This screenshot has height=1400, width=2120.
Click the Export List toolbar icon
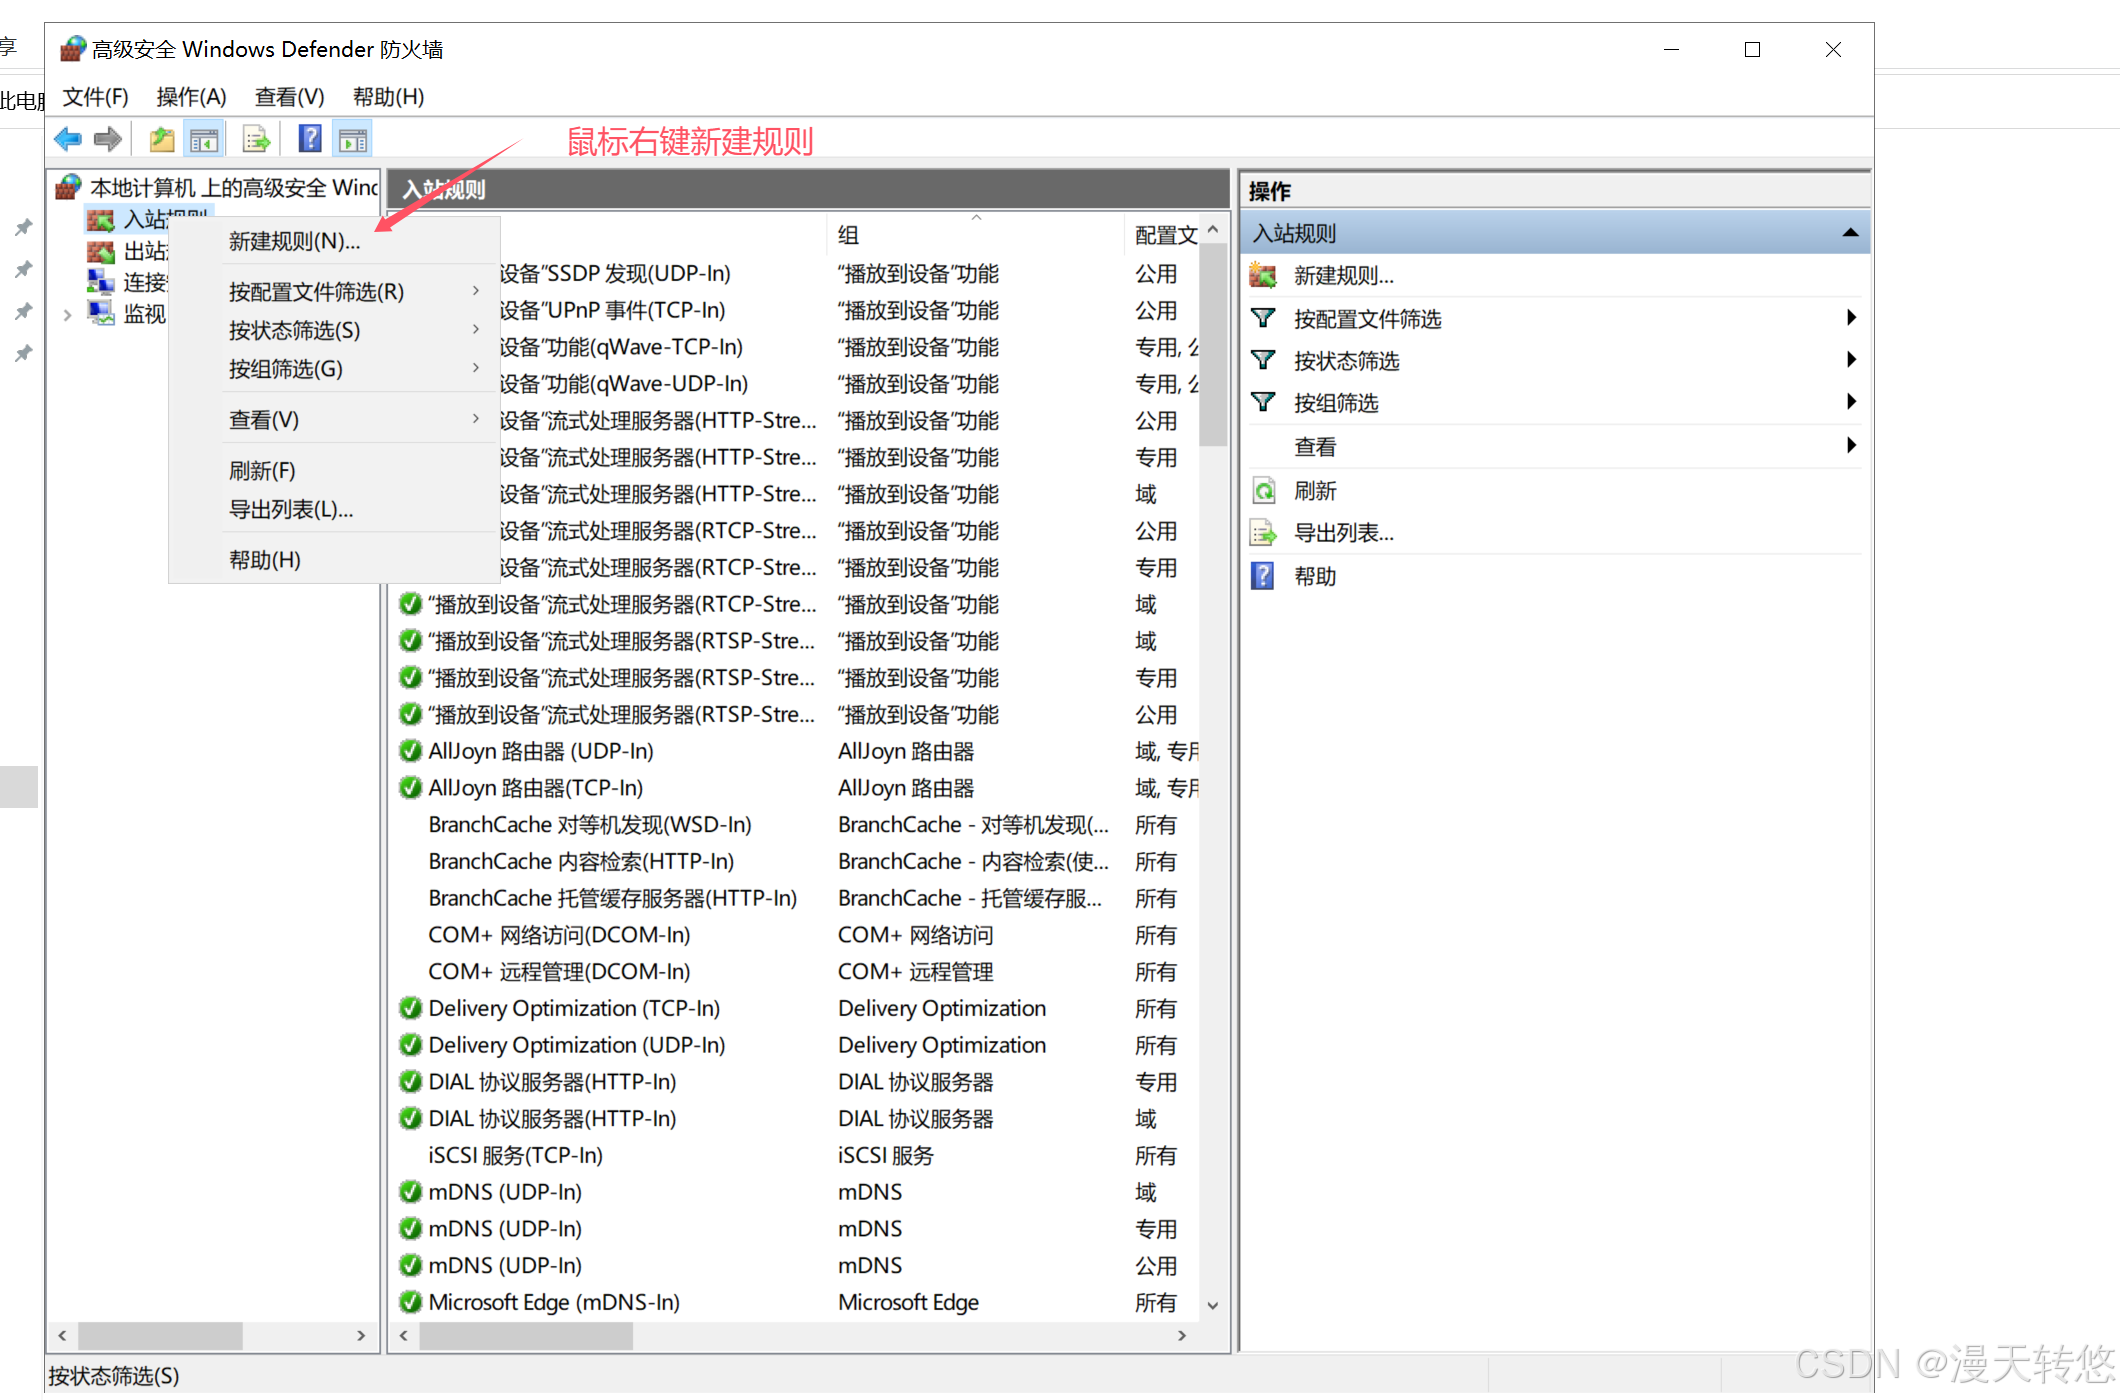point(257,139)
